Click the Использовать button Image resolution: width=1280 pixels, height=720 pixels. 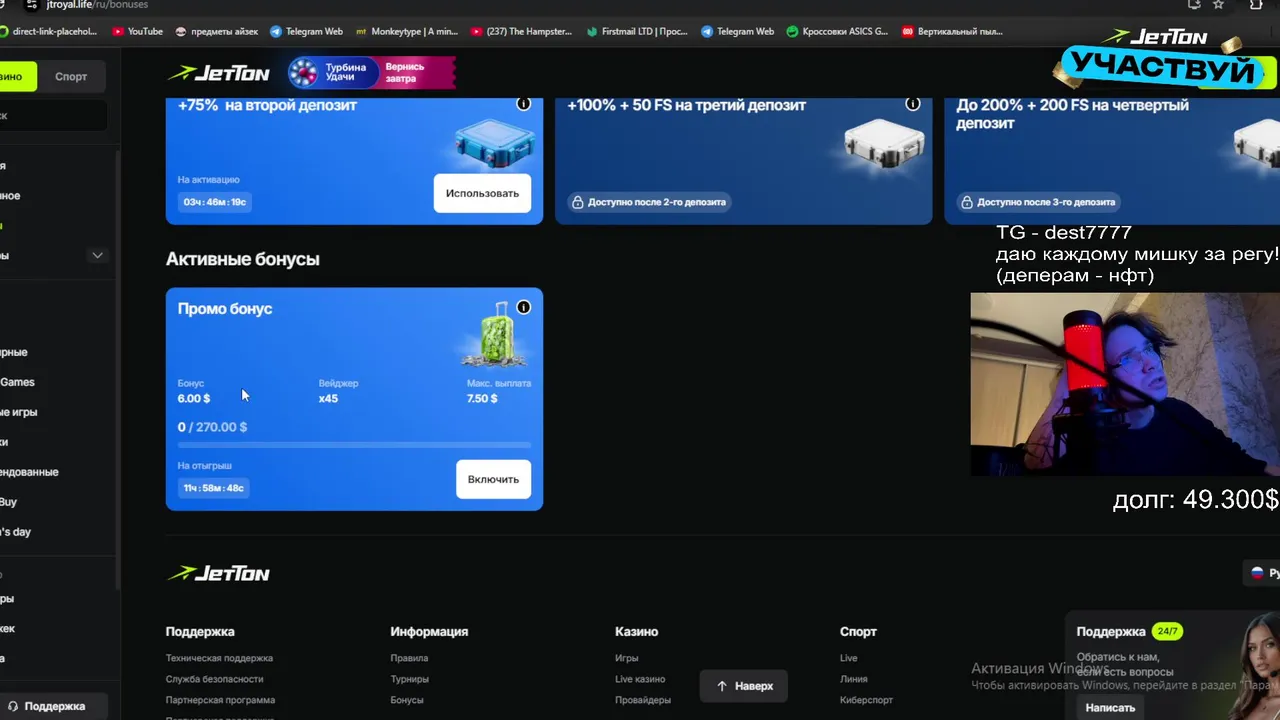482,193
